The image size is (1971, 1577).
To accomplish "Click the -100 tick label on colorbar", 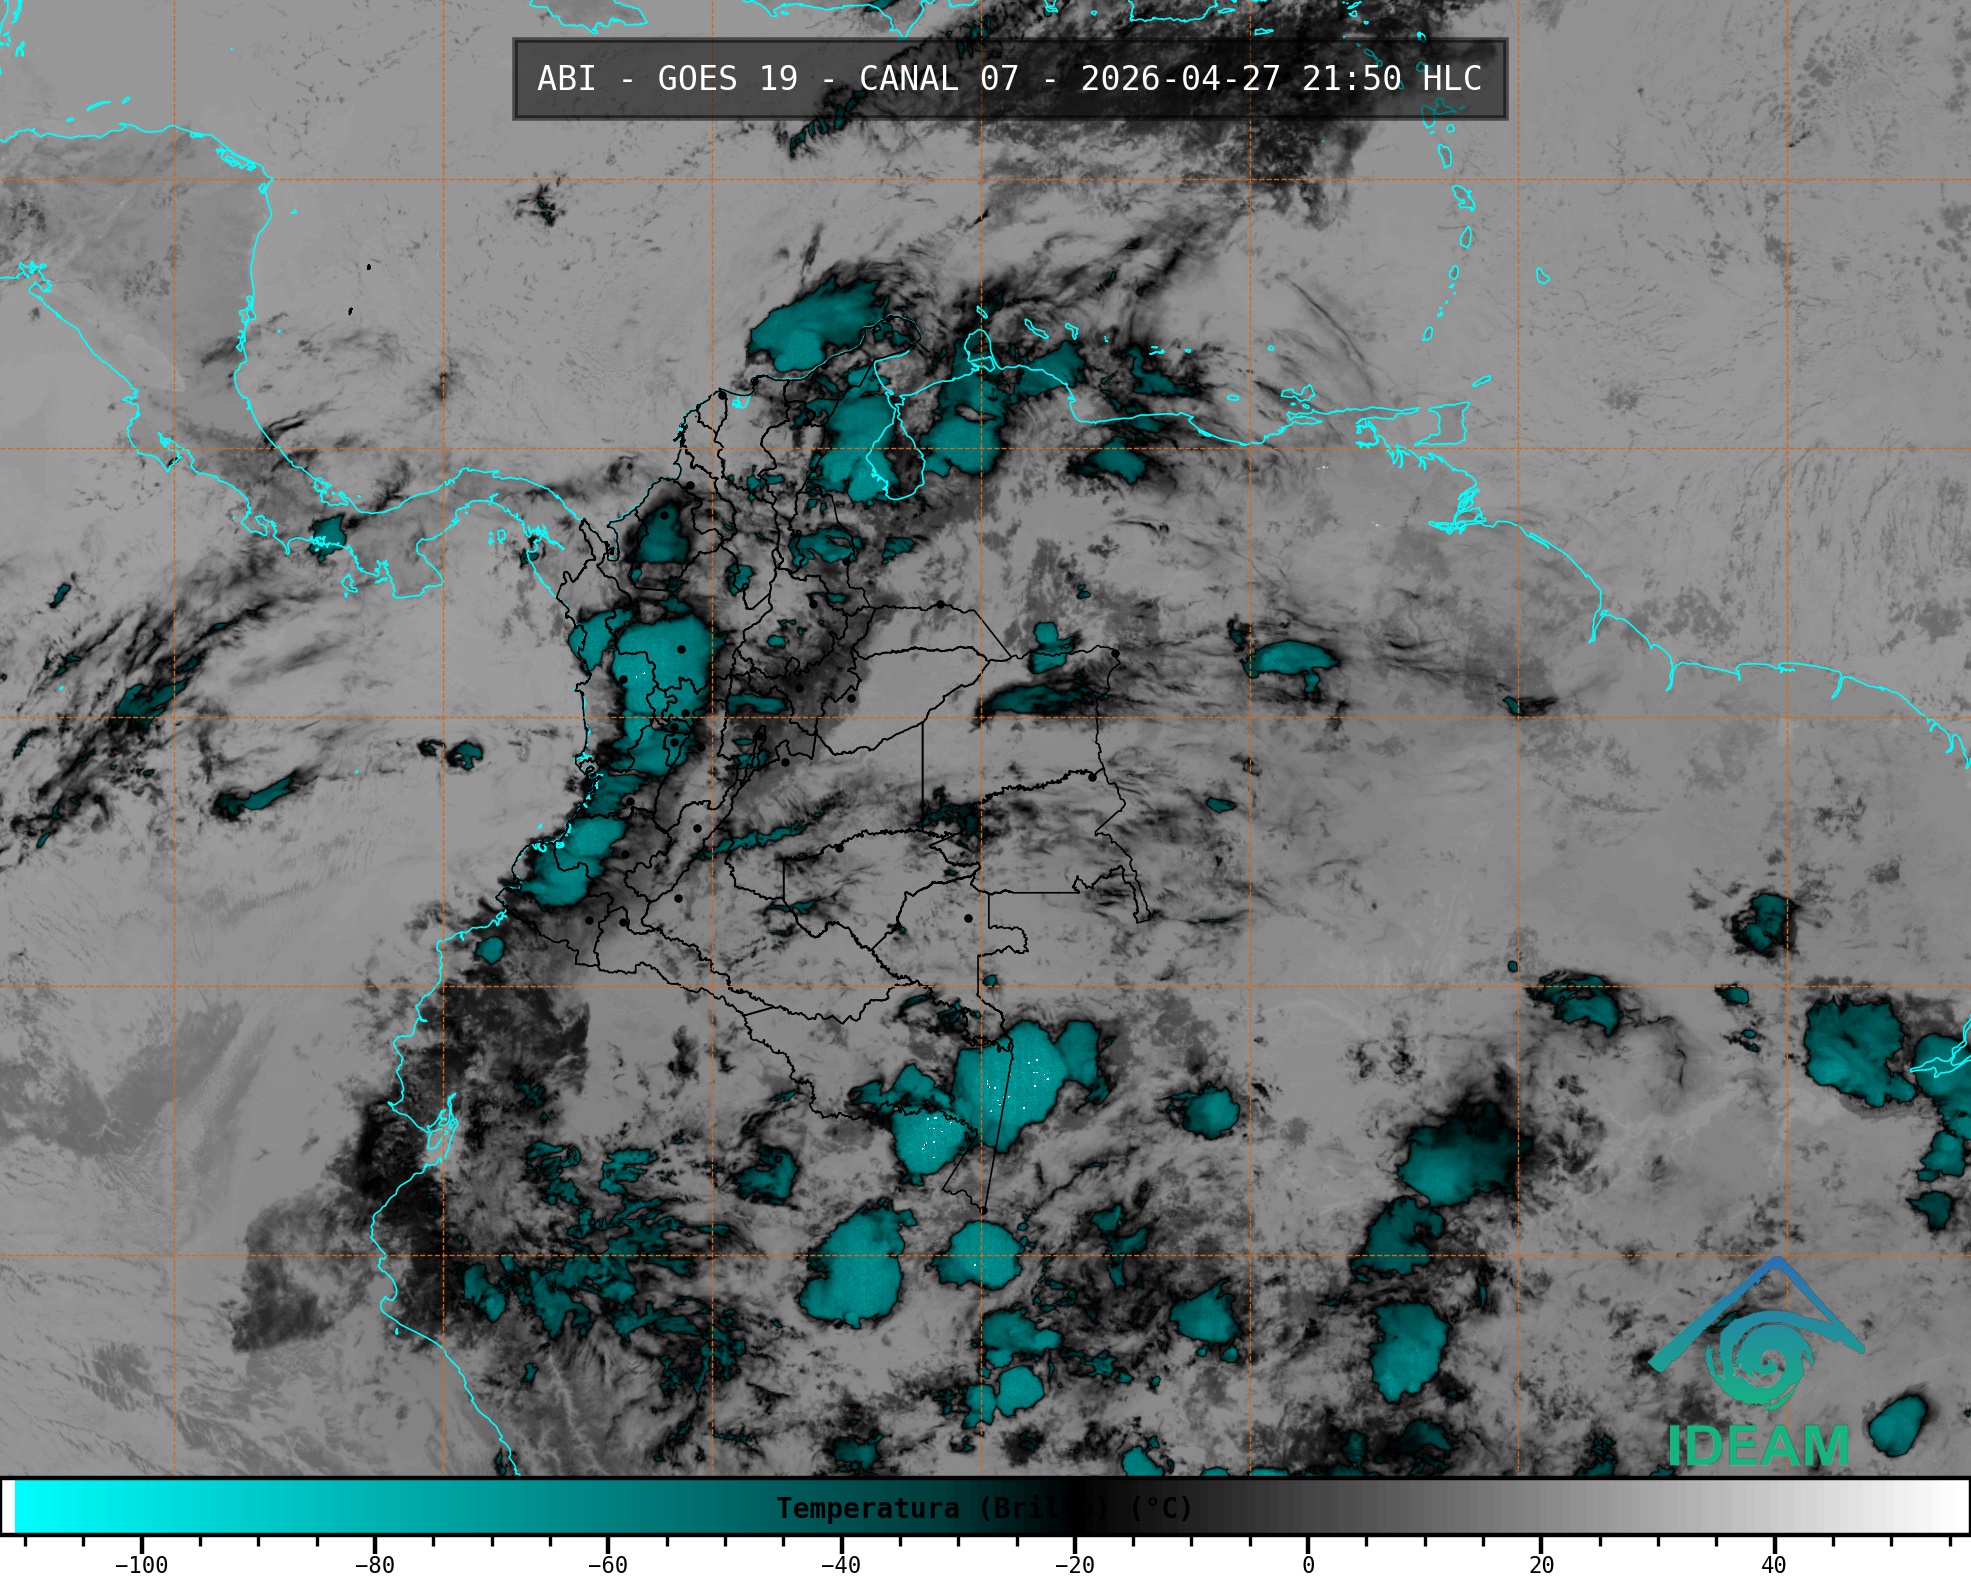I will (x=141, y=1565).
